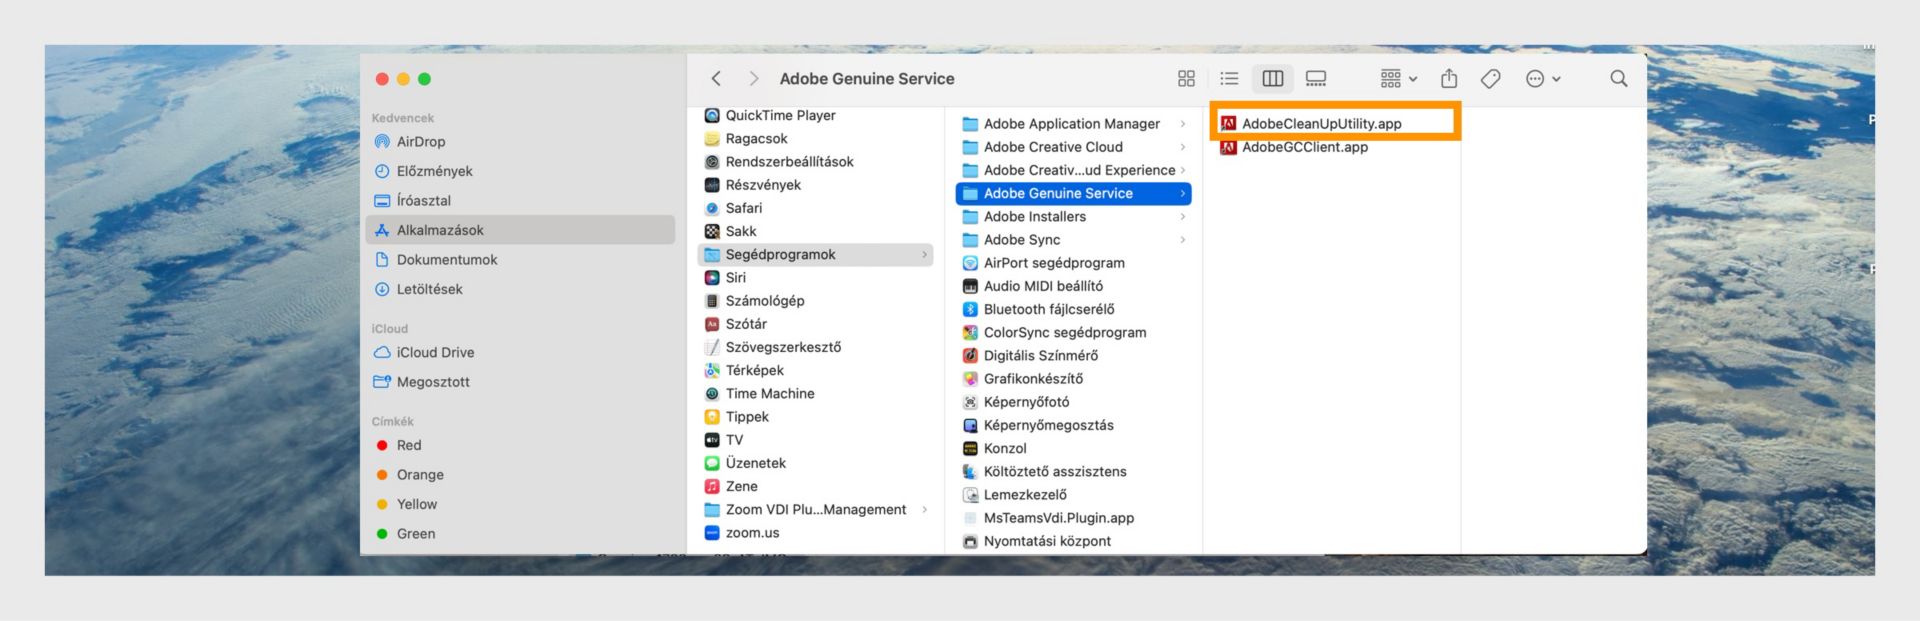Select Konzol utility
Image resolution: width=1920 pixels, height=621 pixels.
pyautogui.click(x=1074, y=448)
